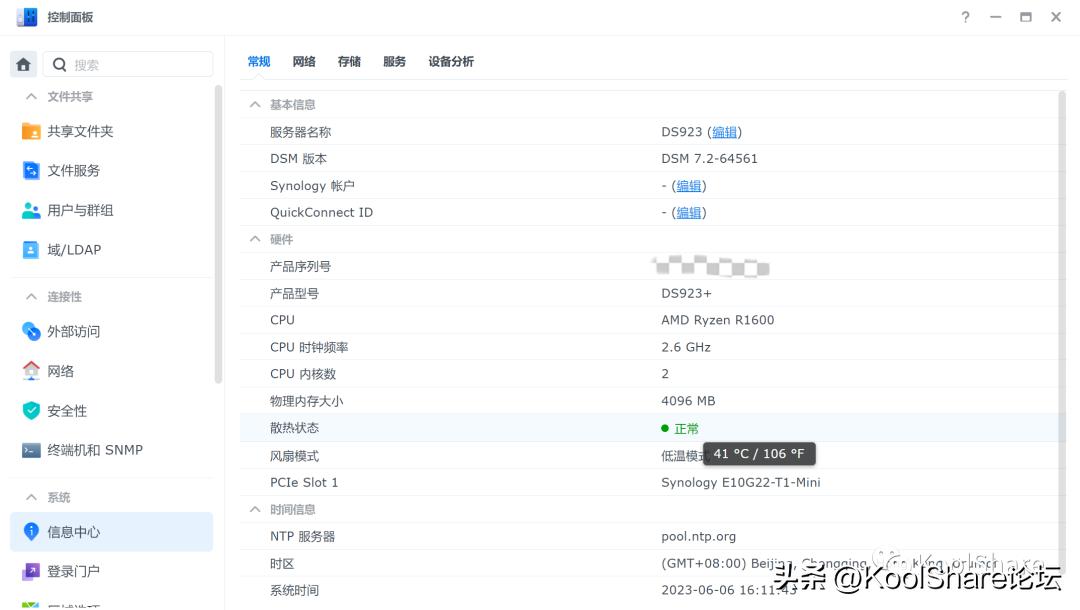Collapse the 基本信息 section

pyautogui.click(x=255, y=104)
